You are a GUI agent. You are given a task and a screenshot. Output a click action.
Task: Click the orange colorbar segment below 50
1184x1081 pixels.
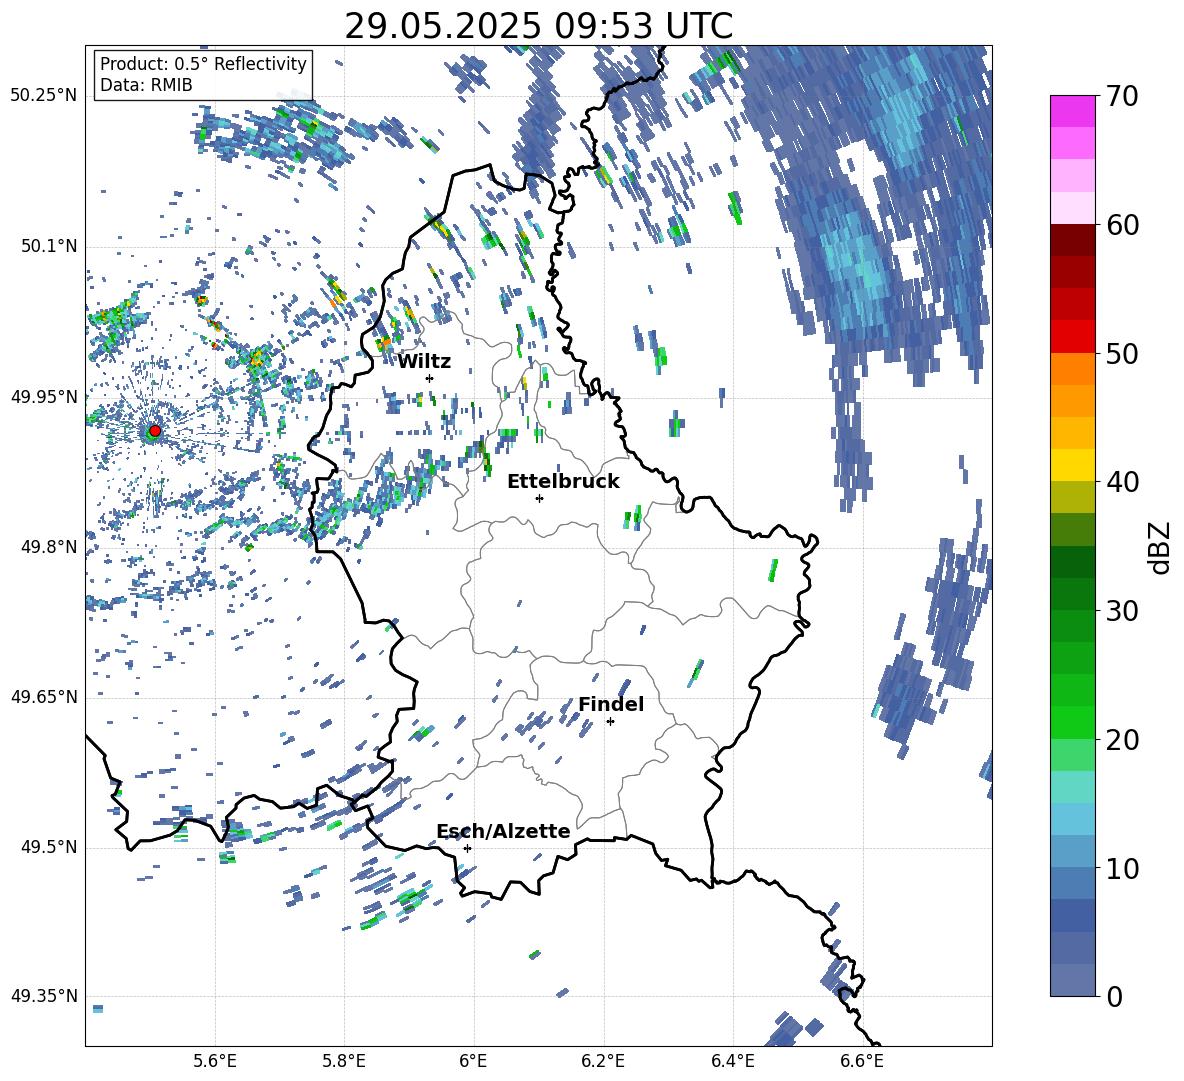[x=1072, y=369]
